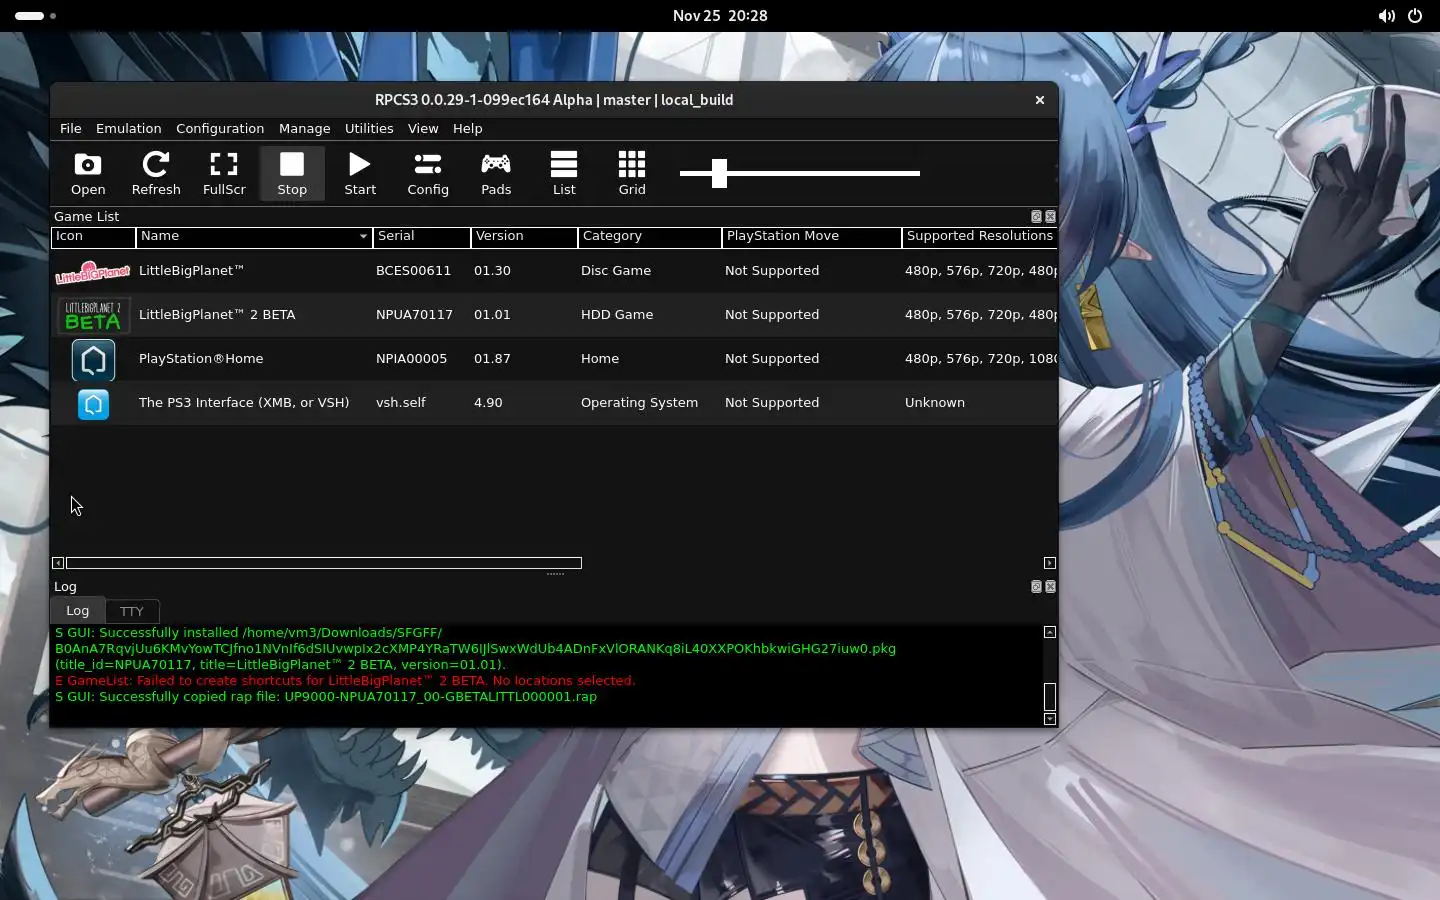Viewport: 1440px width, 900px height.
Task: Click version 01.87 cell
Action: [492, 359]
